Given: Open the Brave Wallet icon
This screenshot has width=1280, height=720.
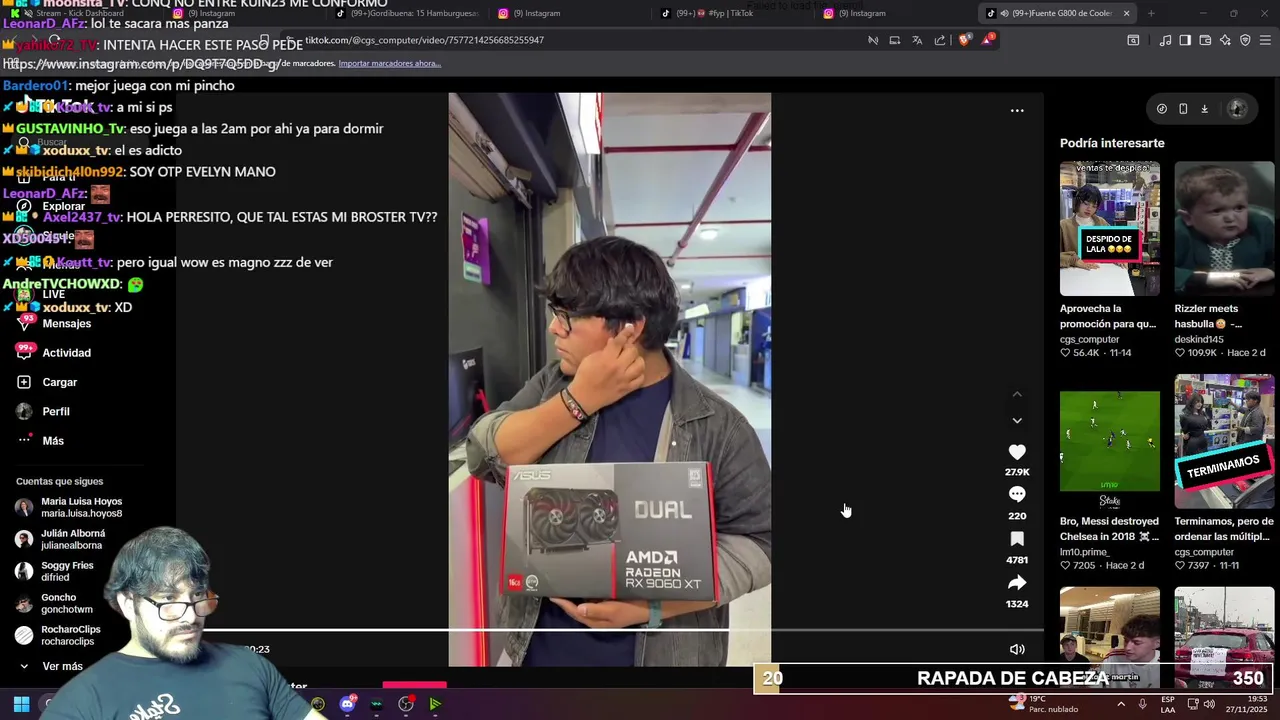Looking at the screenshot, I should [x=1205, y=40].
